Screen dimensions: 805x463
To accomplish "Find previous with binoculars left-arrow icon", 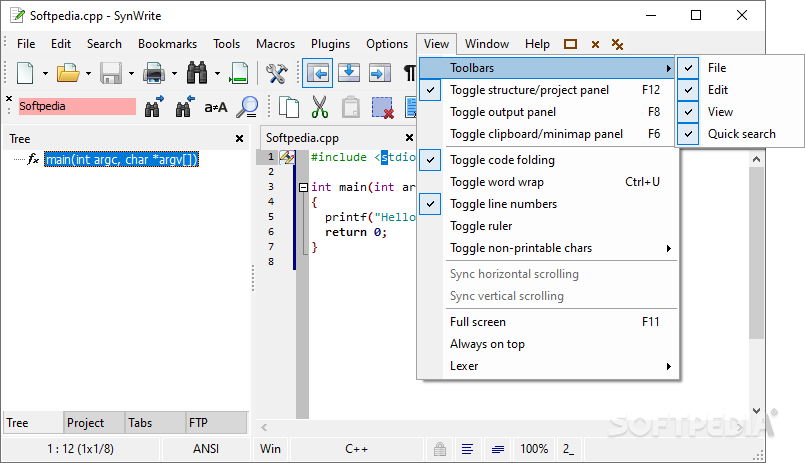I will point(185,106).
